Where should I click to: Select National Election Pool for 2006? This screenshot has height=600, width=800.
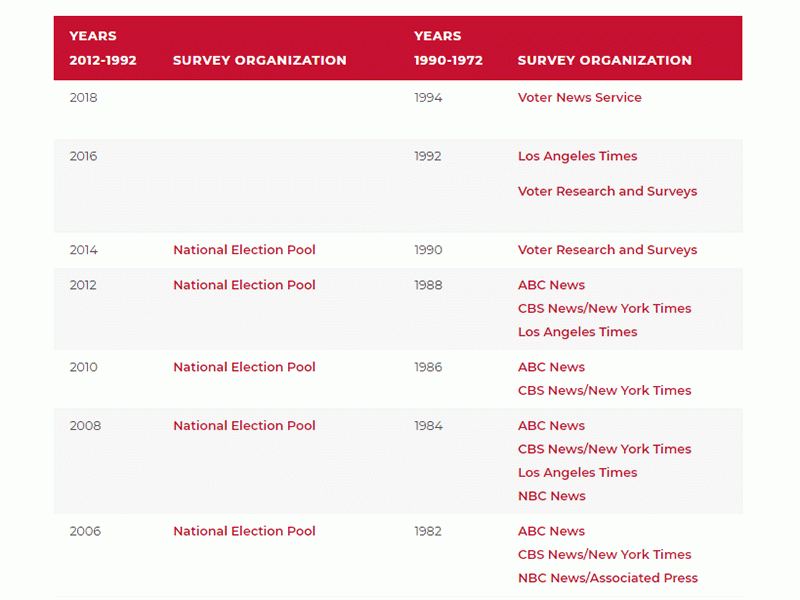[x=244, y=531]
